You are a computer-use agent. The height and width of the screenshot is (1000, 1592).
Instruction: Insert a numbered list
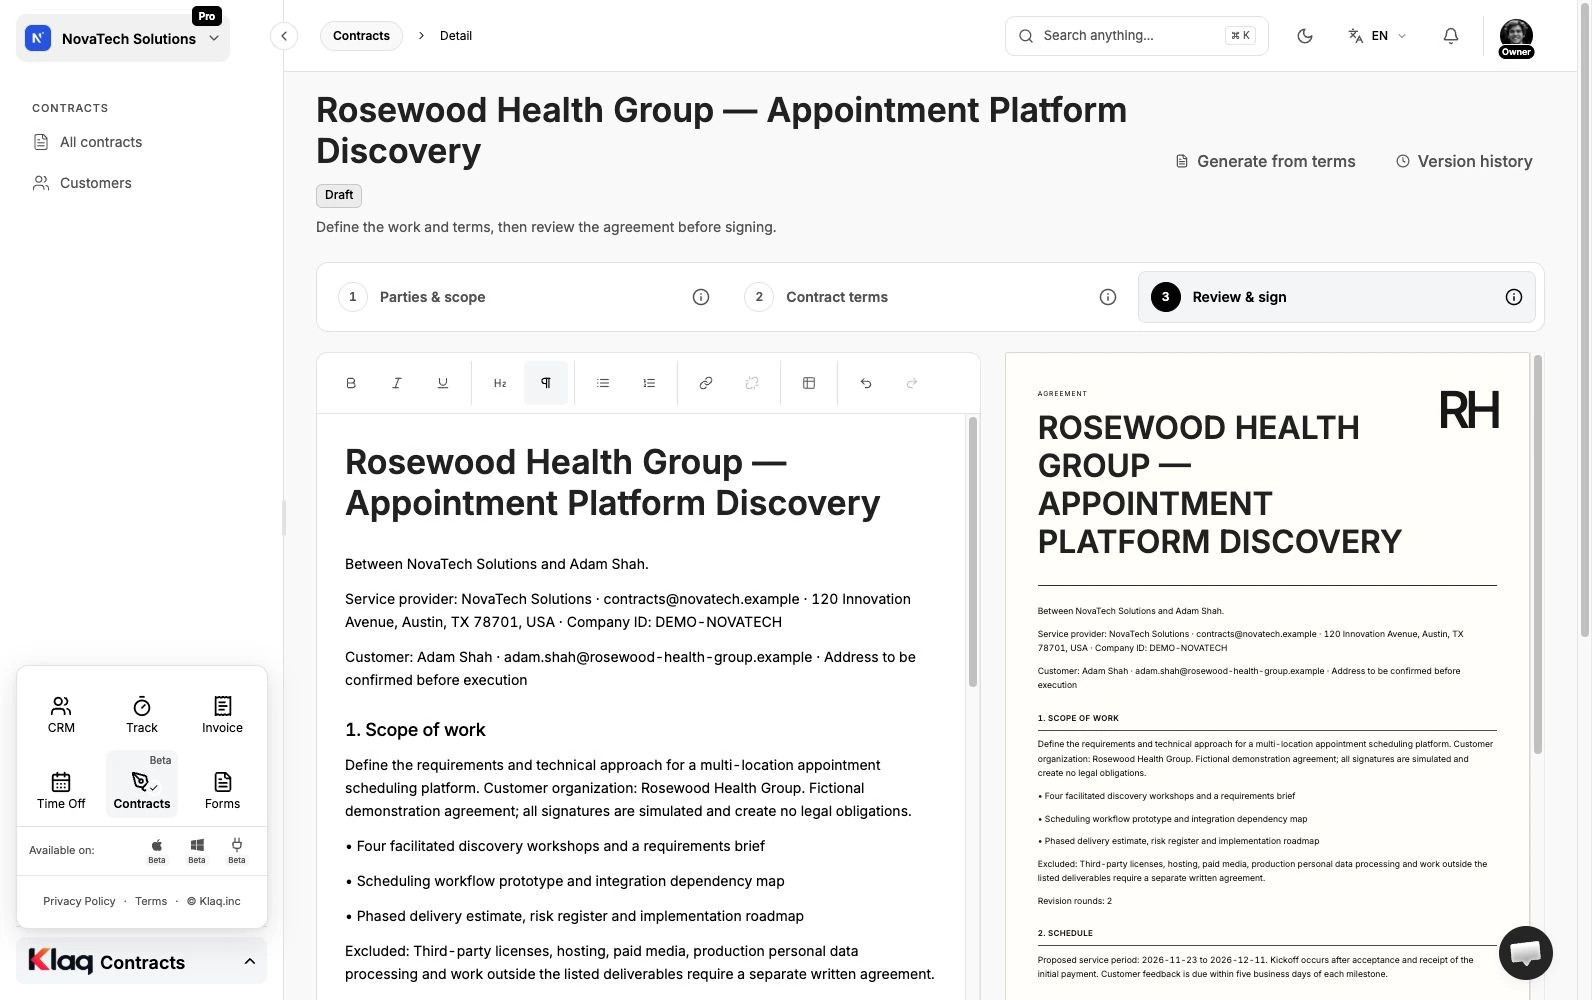coord(649,383)
